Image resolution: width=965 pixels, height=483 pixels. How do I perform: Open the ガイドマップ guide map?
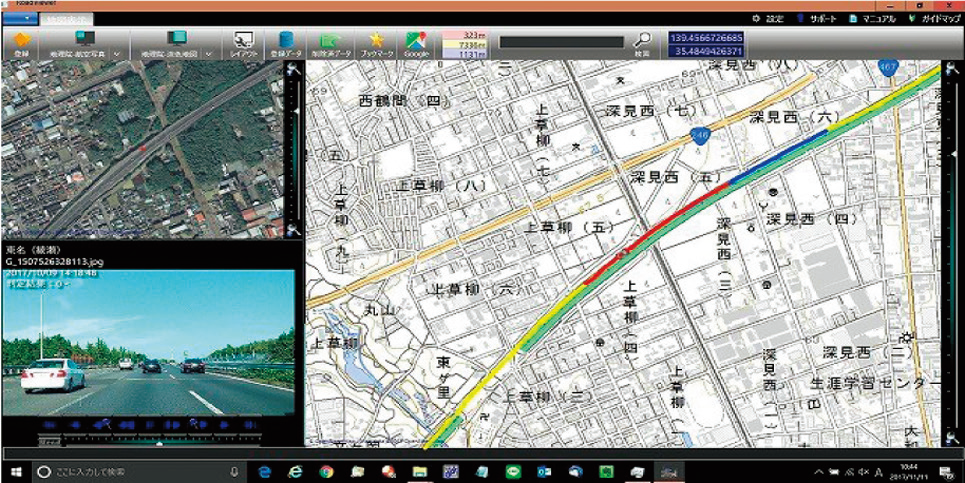[x=932, y=19]
